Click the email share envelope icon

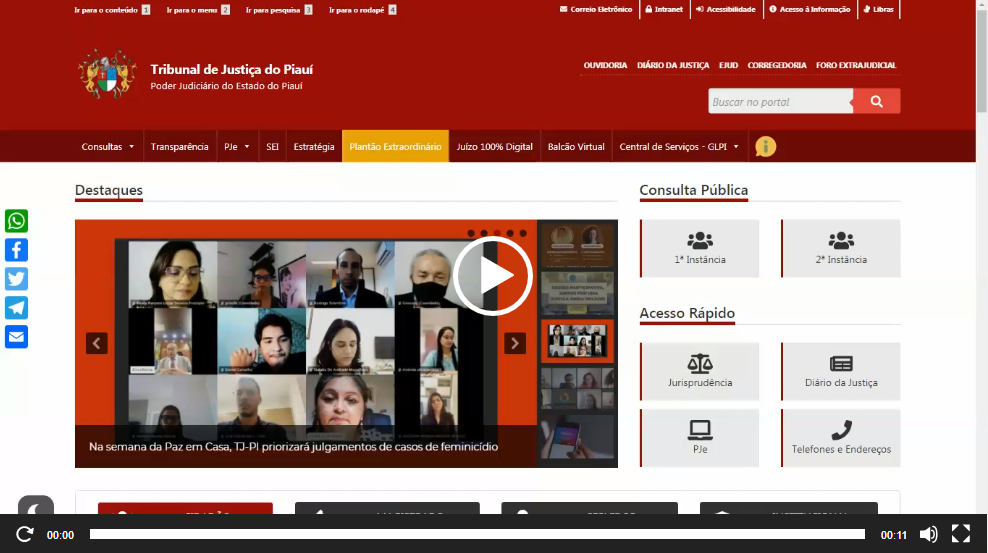click(16, 337)
